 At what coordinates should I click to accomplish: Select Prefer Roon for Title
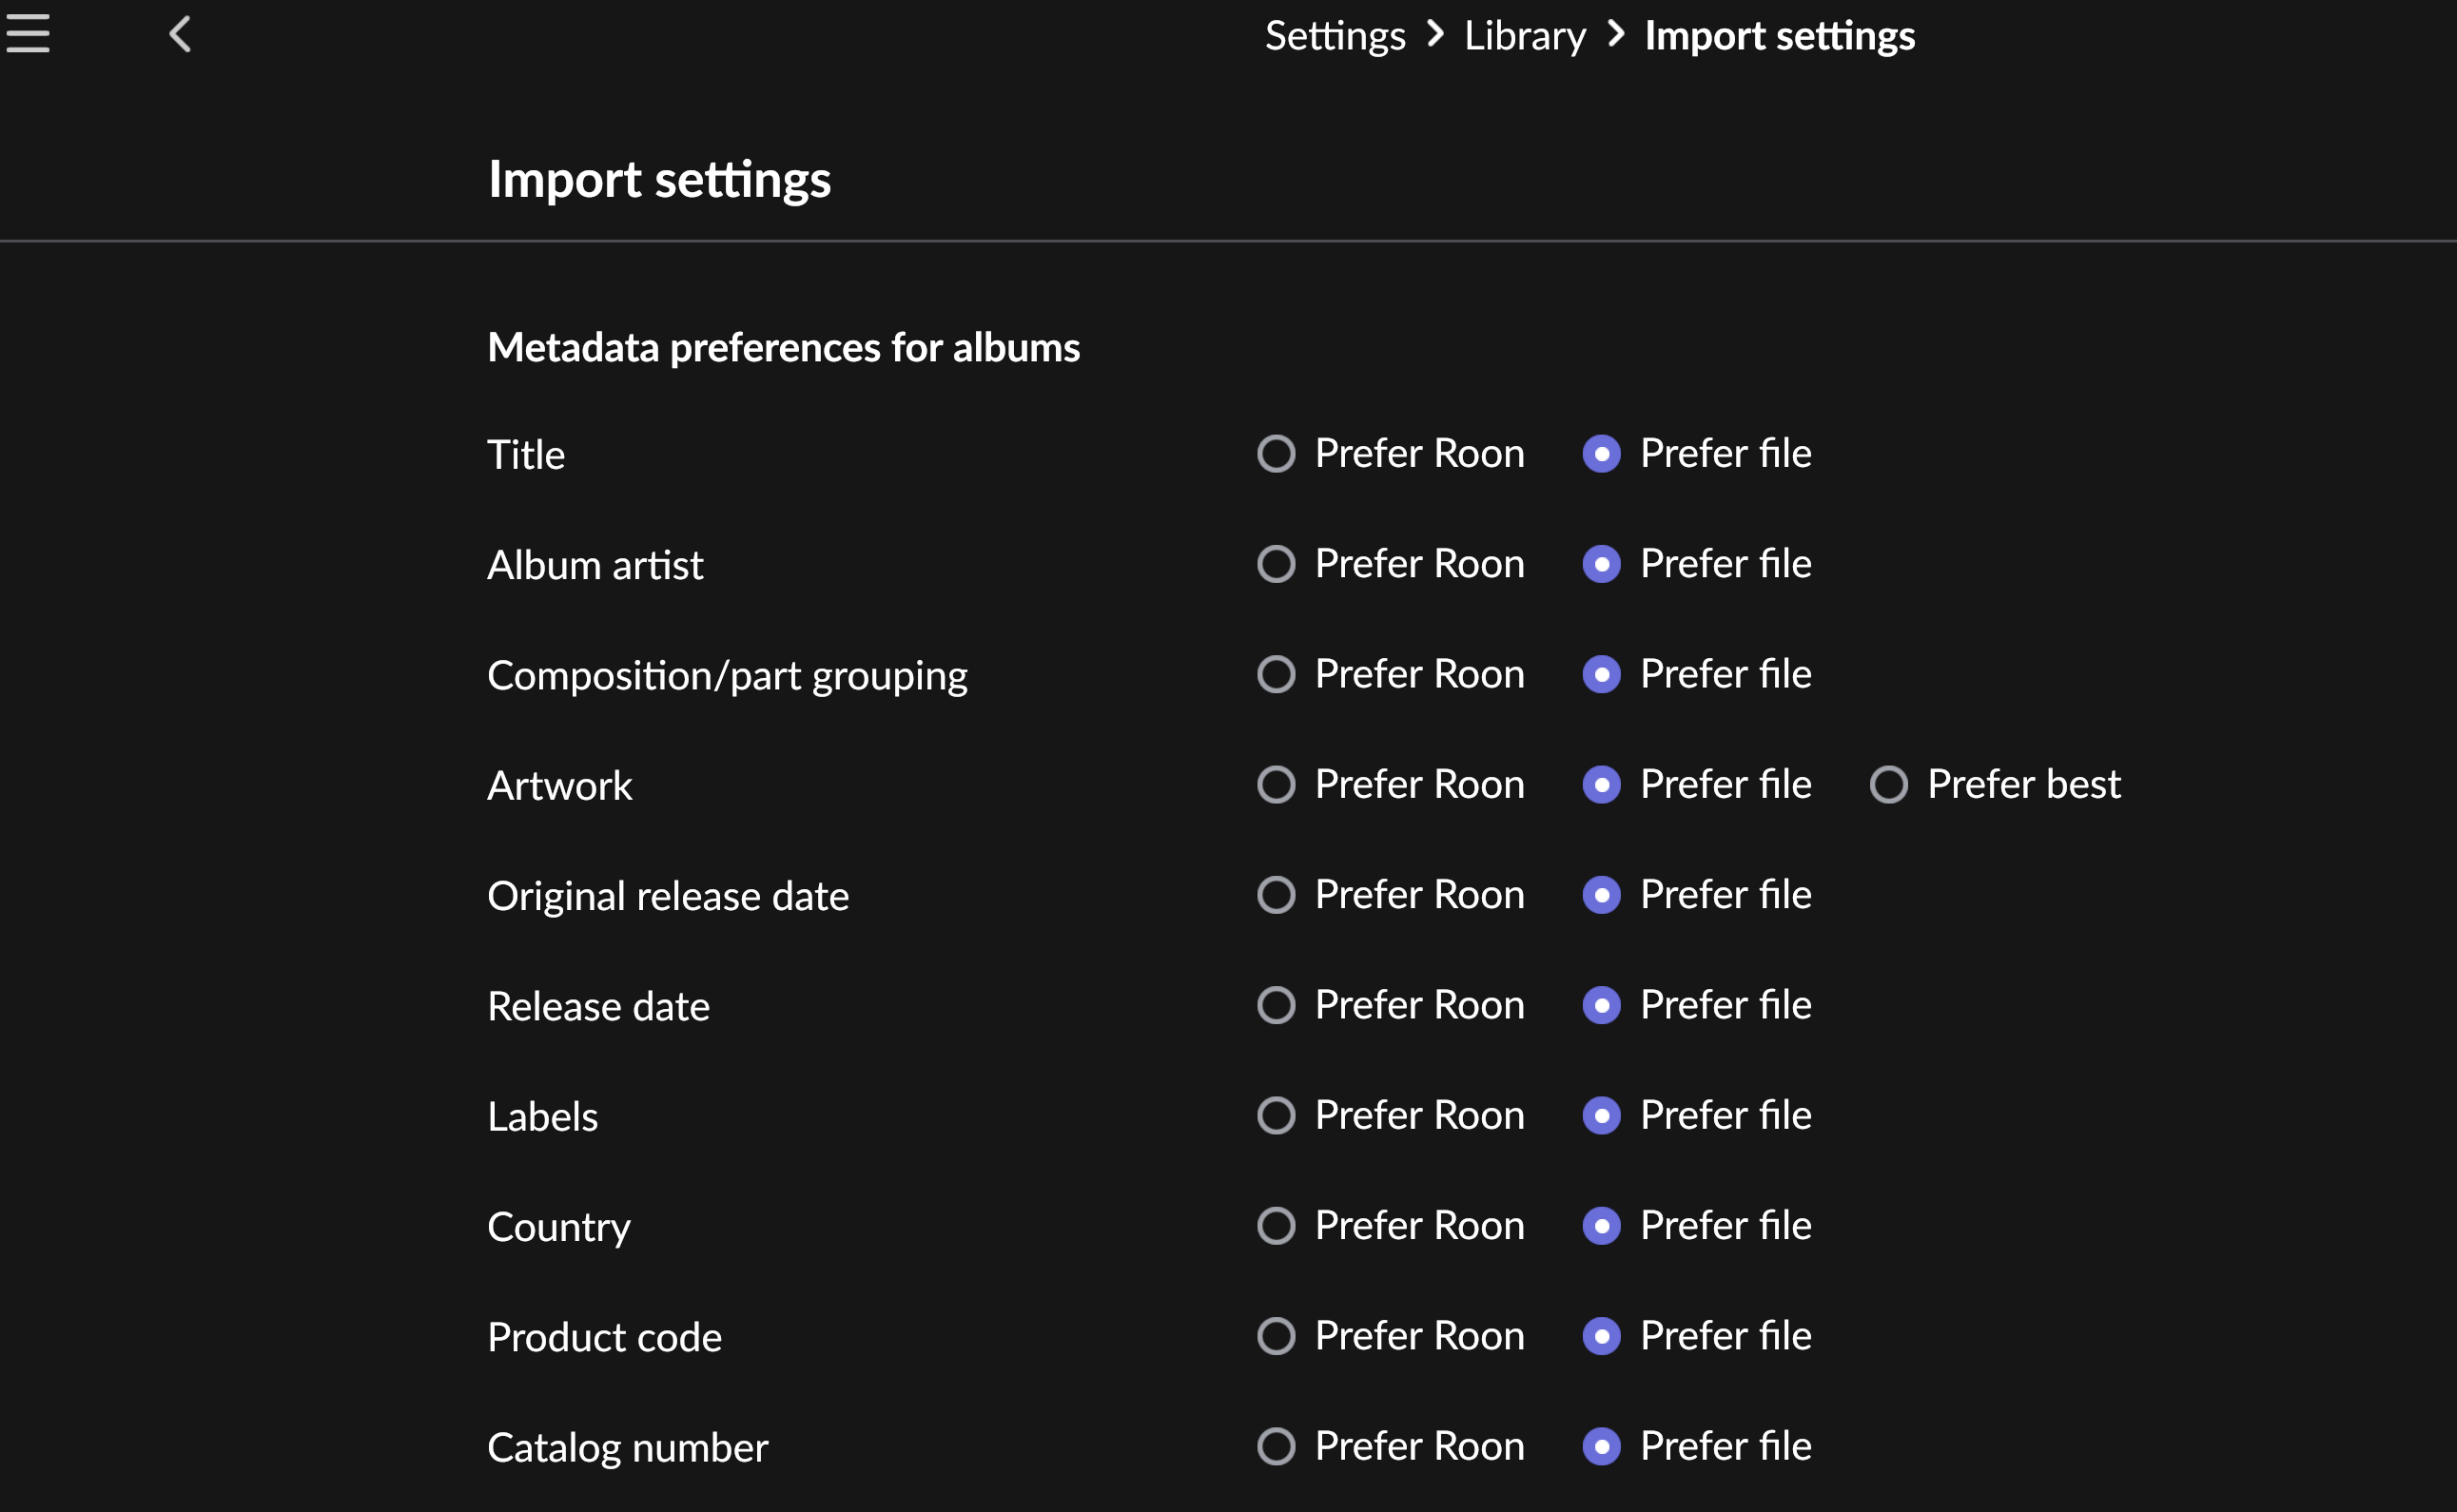1276,454
